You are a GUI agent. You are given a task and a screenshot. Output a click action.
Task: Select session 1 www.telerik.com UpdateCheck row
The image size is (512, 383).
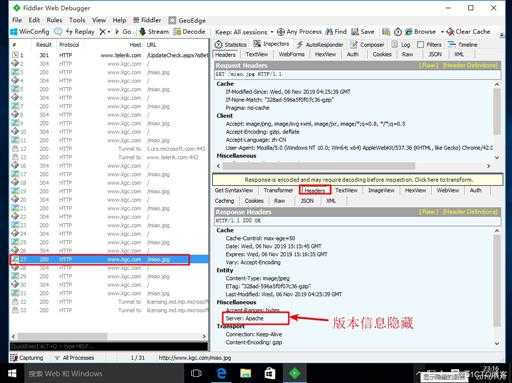(x=110, y=55)
